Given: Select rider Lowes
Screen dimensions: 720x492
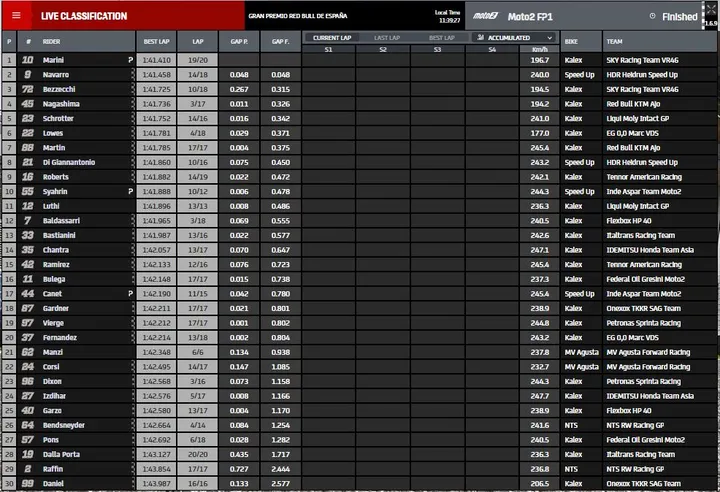Looking at the screenshot, I should (x=53, y=133).
